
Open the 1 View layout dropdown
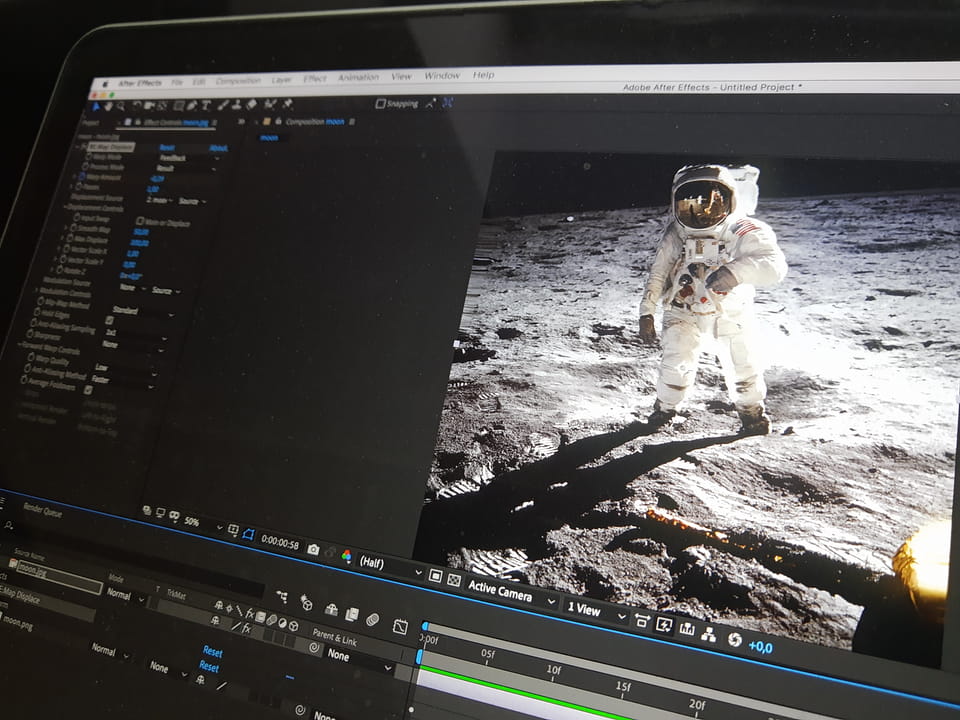pos(592,609)
